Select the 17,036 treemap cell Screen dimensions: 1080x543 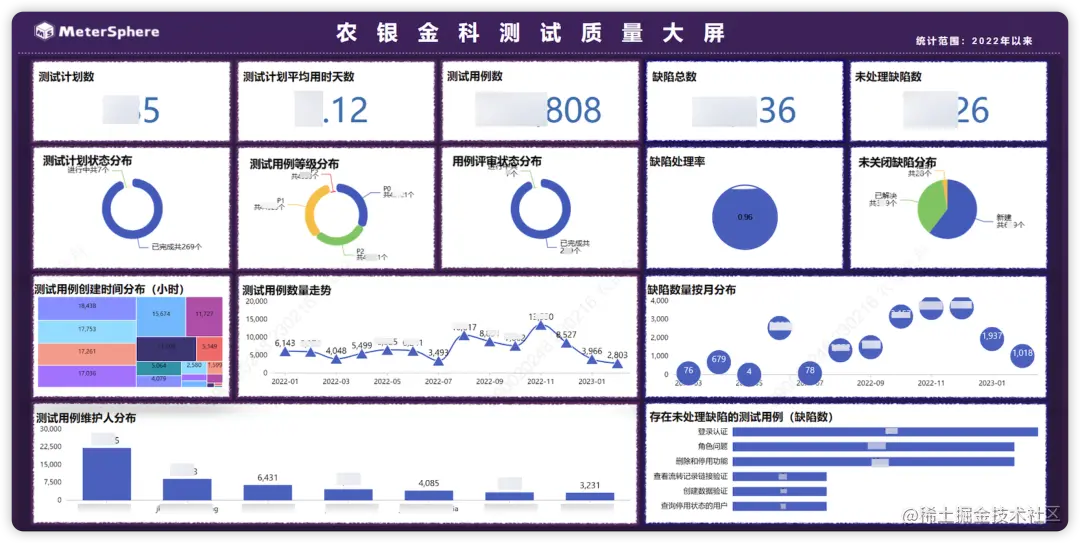[x=87, y=375]
